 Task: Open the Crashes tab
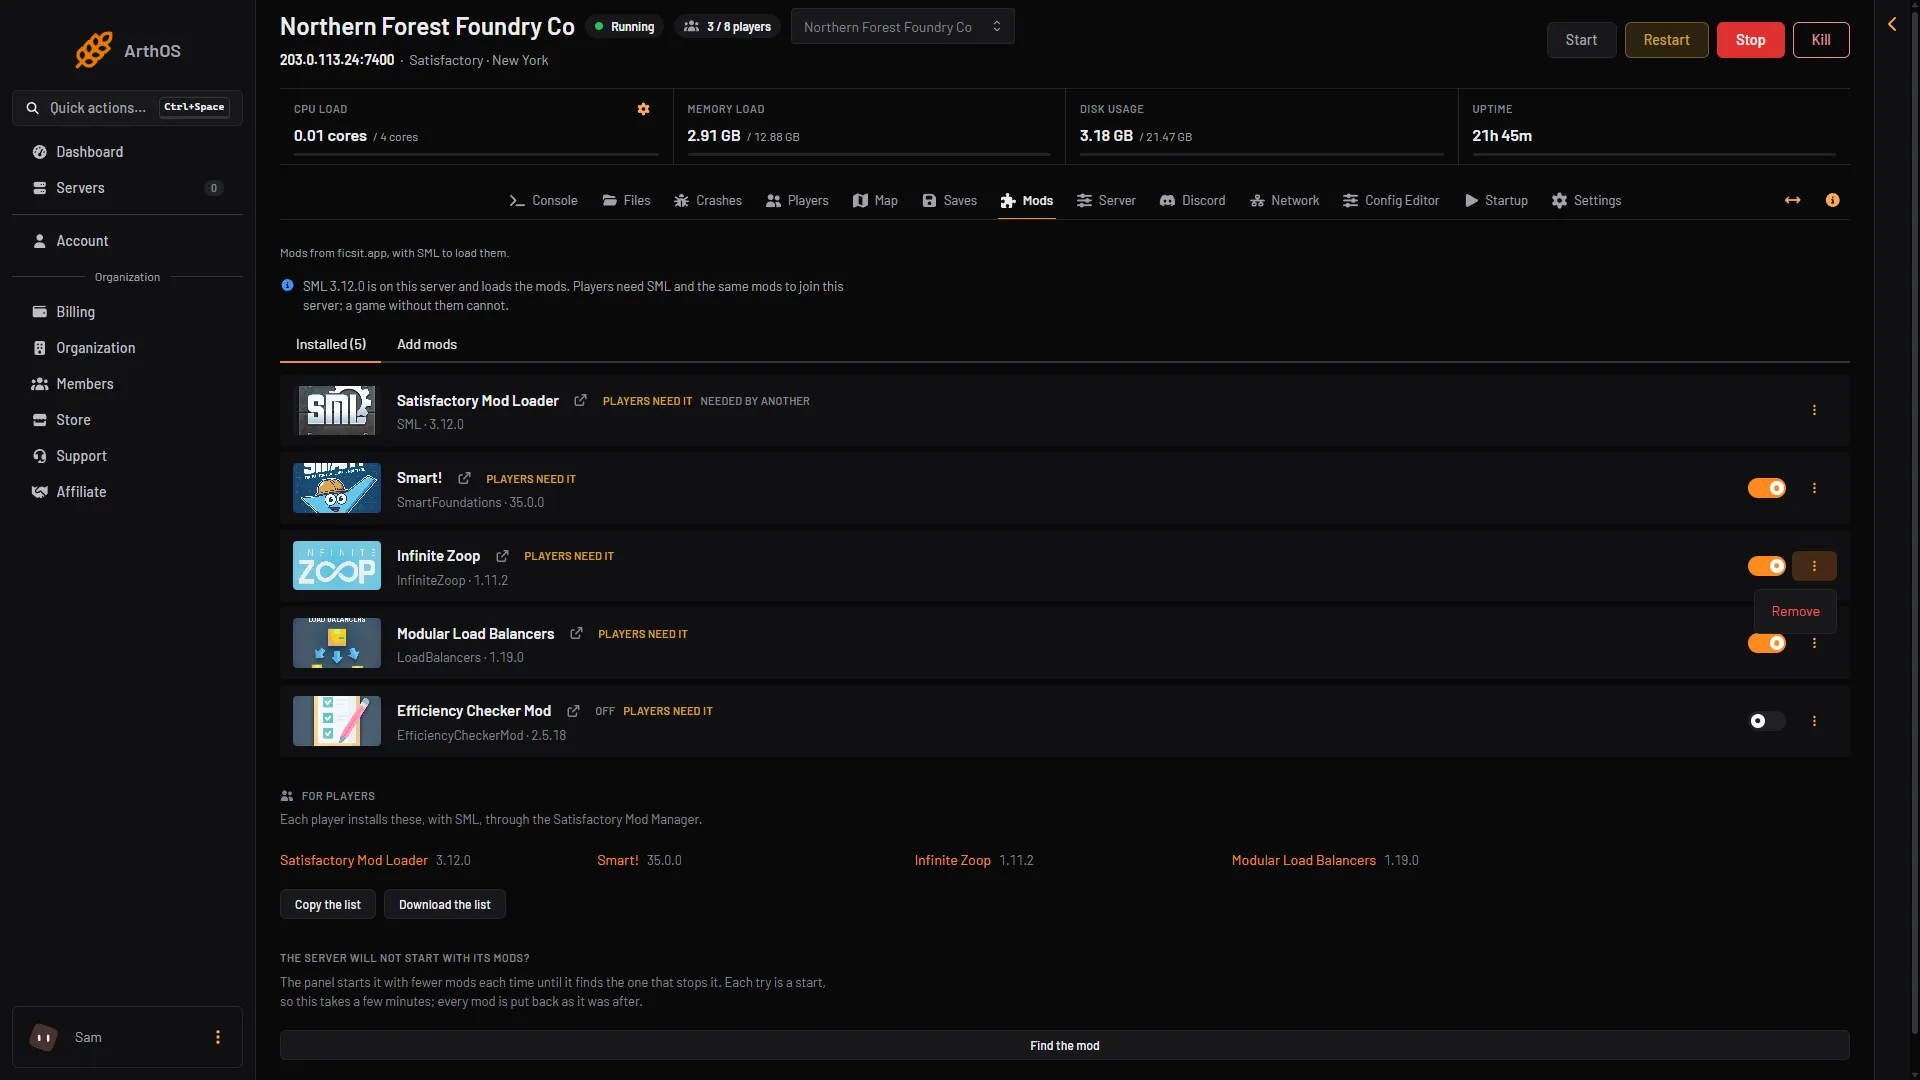(707, 200)
